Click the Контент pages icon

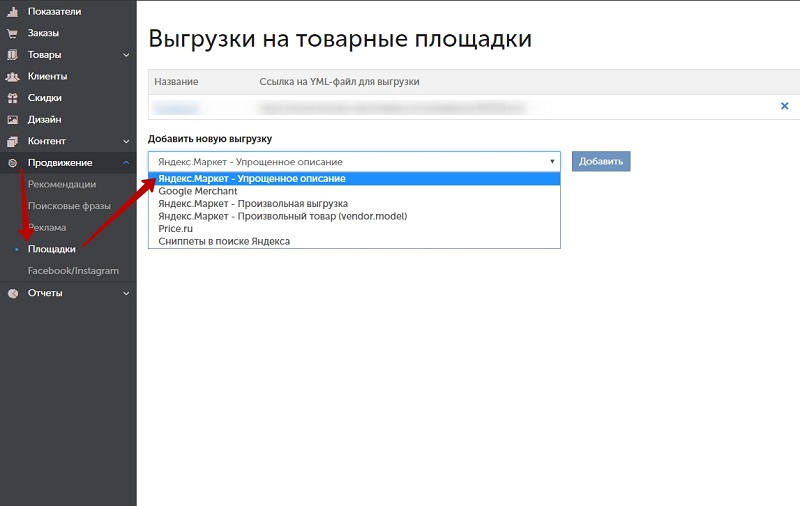pyautogui.click(x=13, y=141)
